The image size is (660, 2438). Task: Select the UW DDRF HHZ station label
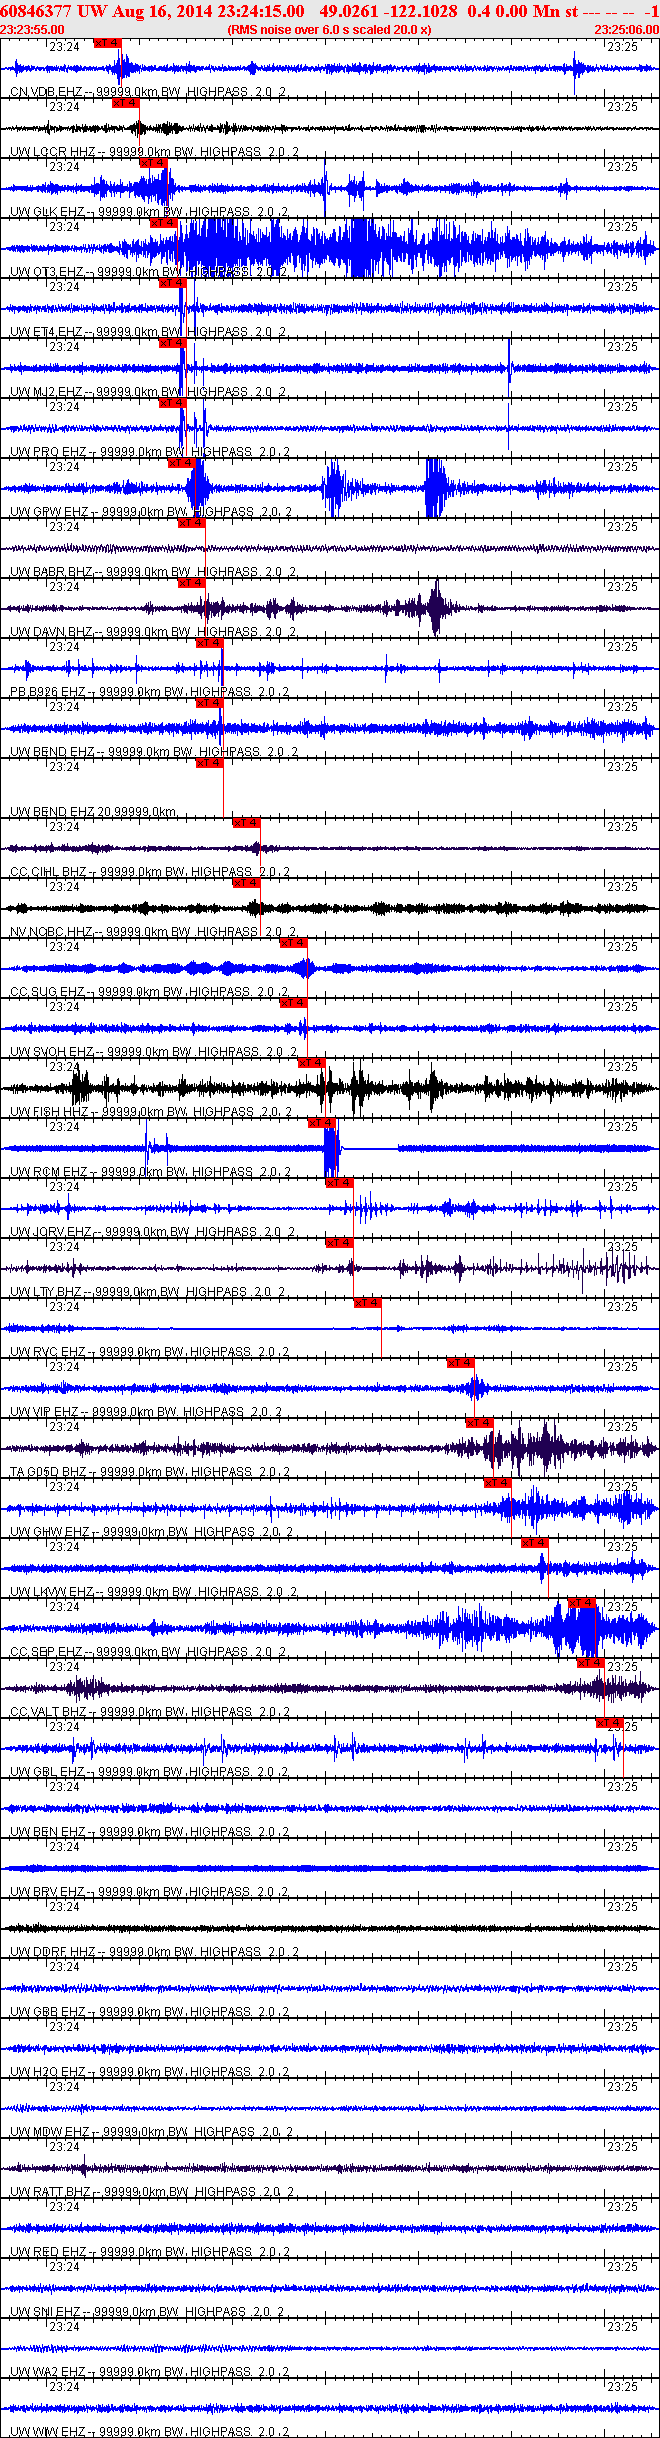click(x=154, y=1952)
